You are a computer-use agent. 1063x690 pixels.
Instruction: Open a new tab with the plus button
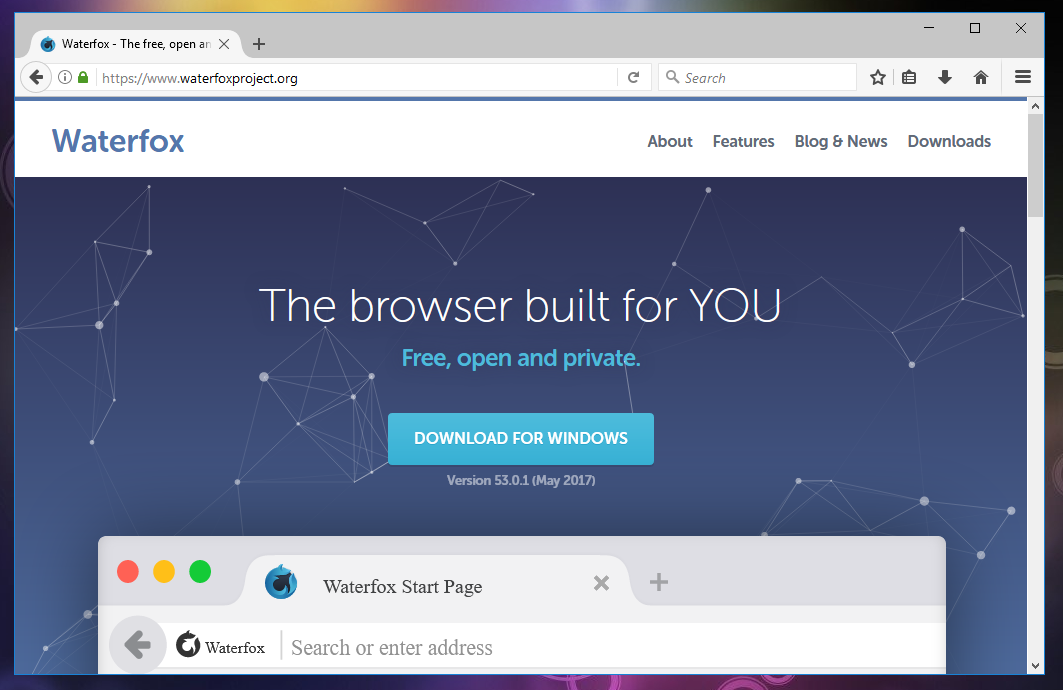tap(258, 44)
